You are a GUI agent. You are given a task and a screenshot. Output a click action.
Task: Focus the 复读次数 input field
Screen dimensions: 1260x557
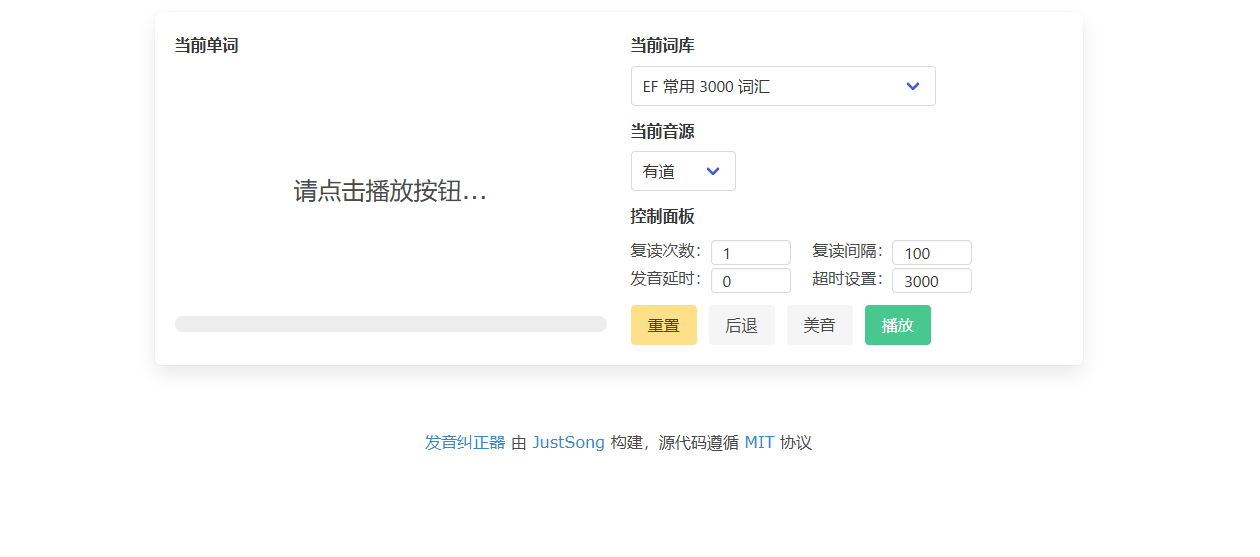(750, 253)
